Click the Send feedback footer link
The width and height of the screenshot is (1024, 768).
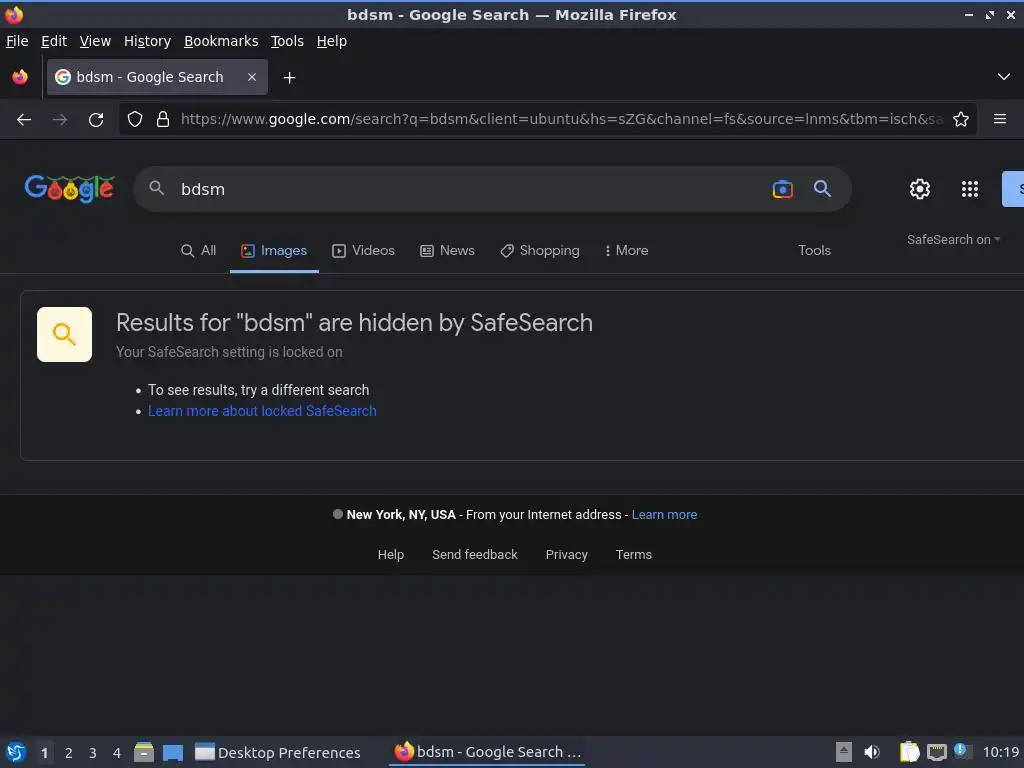click(x=475, y=554)
